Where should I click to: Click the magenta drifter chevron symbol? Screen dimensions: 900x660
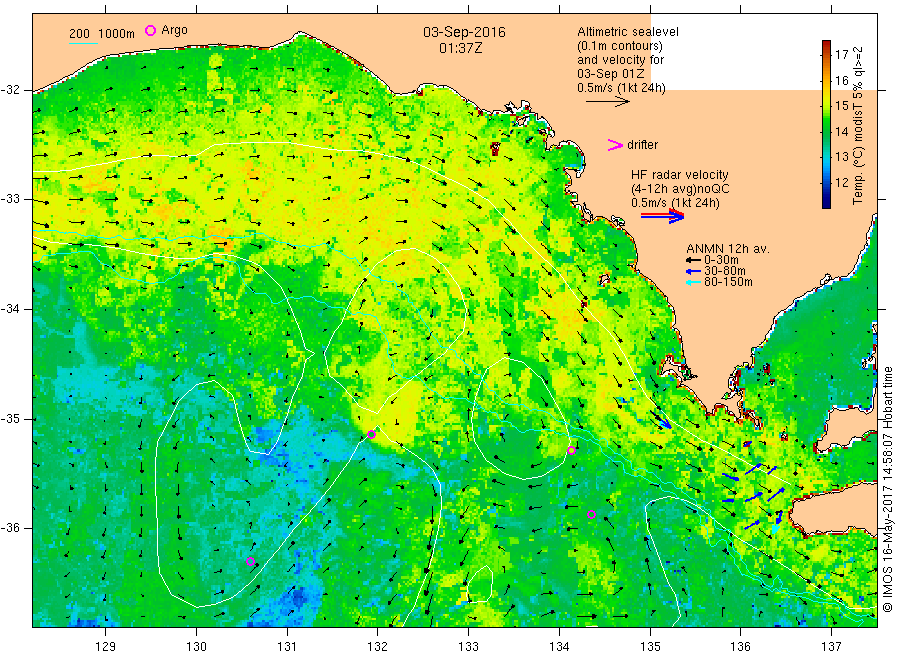tap(615, 145)
